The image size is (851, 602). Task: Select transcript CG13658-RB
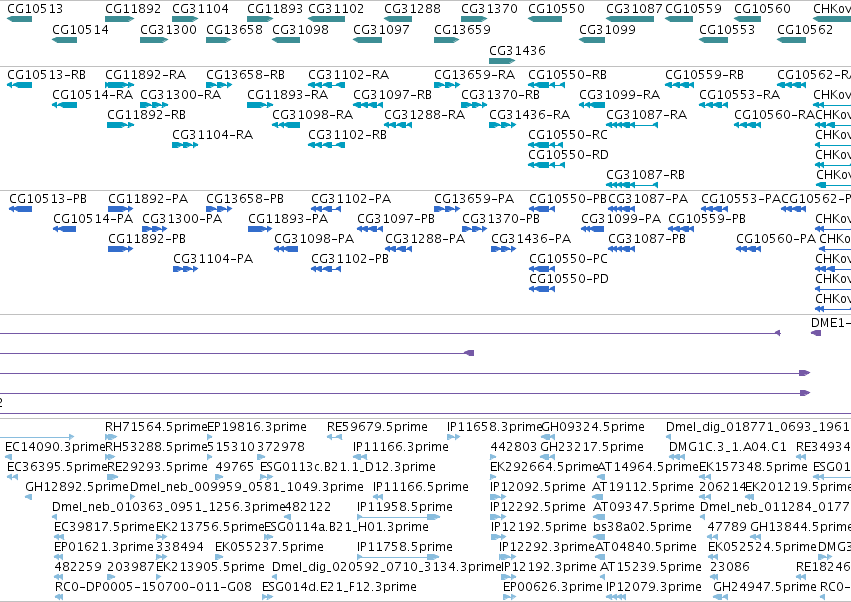(x=245, y=74)
